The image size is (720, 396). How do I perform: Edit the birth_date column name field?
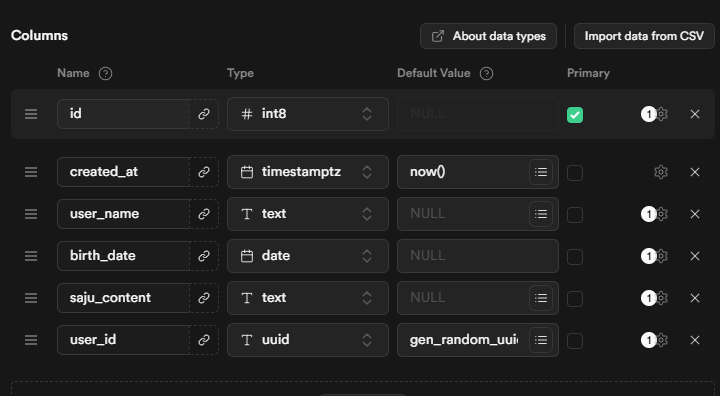point(123,256)
